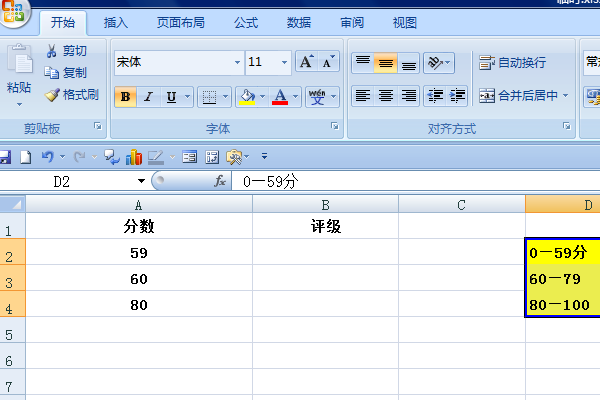Align text right
The width and height of the screenshot is (600, 400).
409,95
